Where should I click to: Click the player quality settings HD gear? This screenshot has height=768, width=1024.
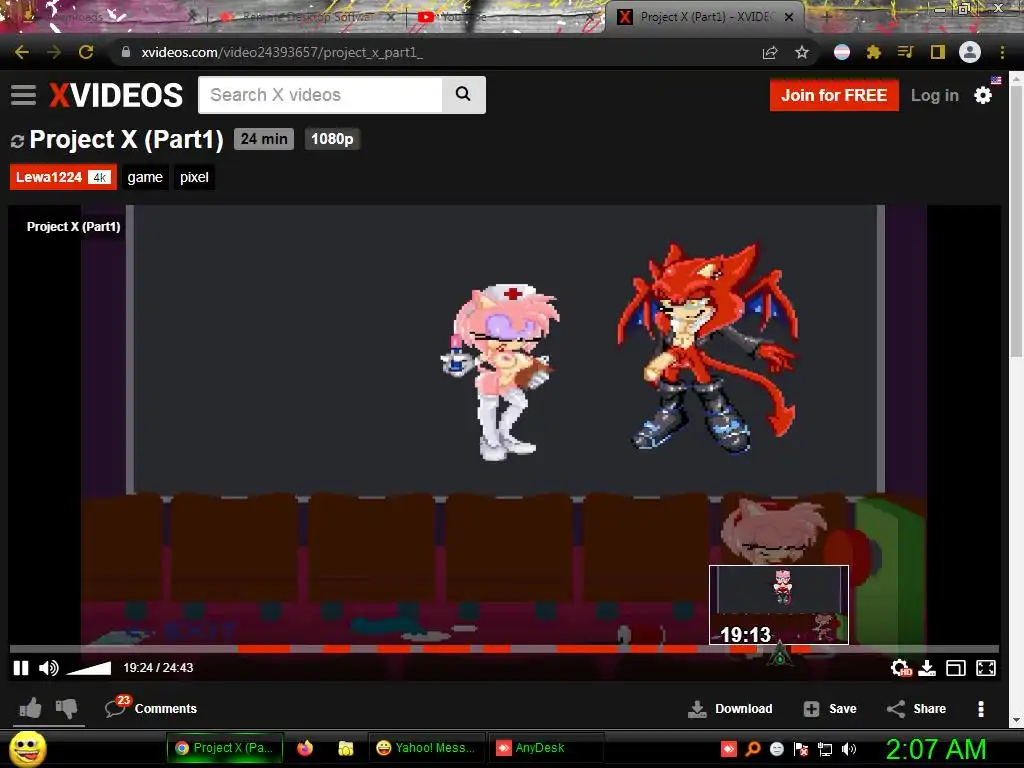pos(901,667)
